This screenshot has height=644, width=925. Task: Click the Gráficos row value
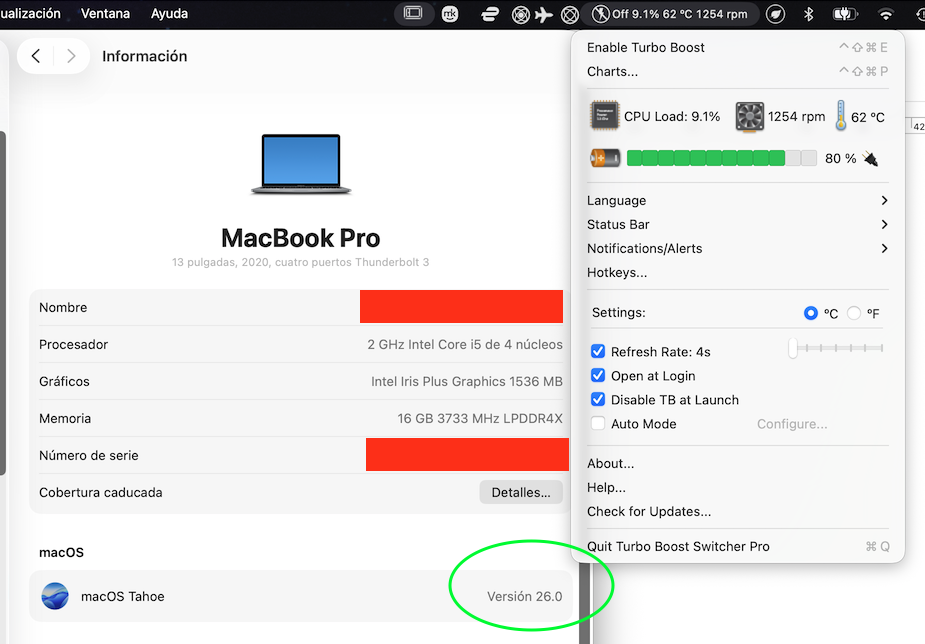click(467, 382)
